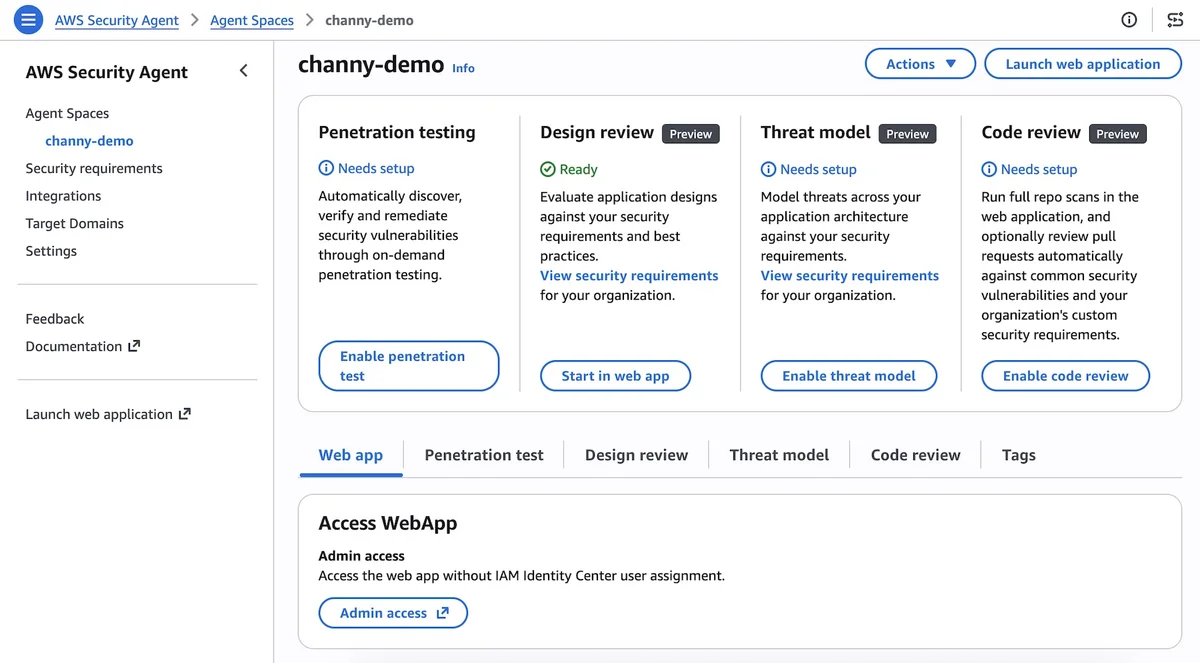Open the preferences sliders icon at top right

pos(1176,20)
